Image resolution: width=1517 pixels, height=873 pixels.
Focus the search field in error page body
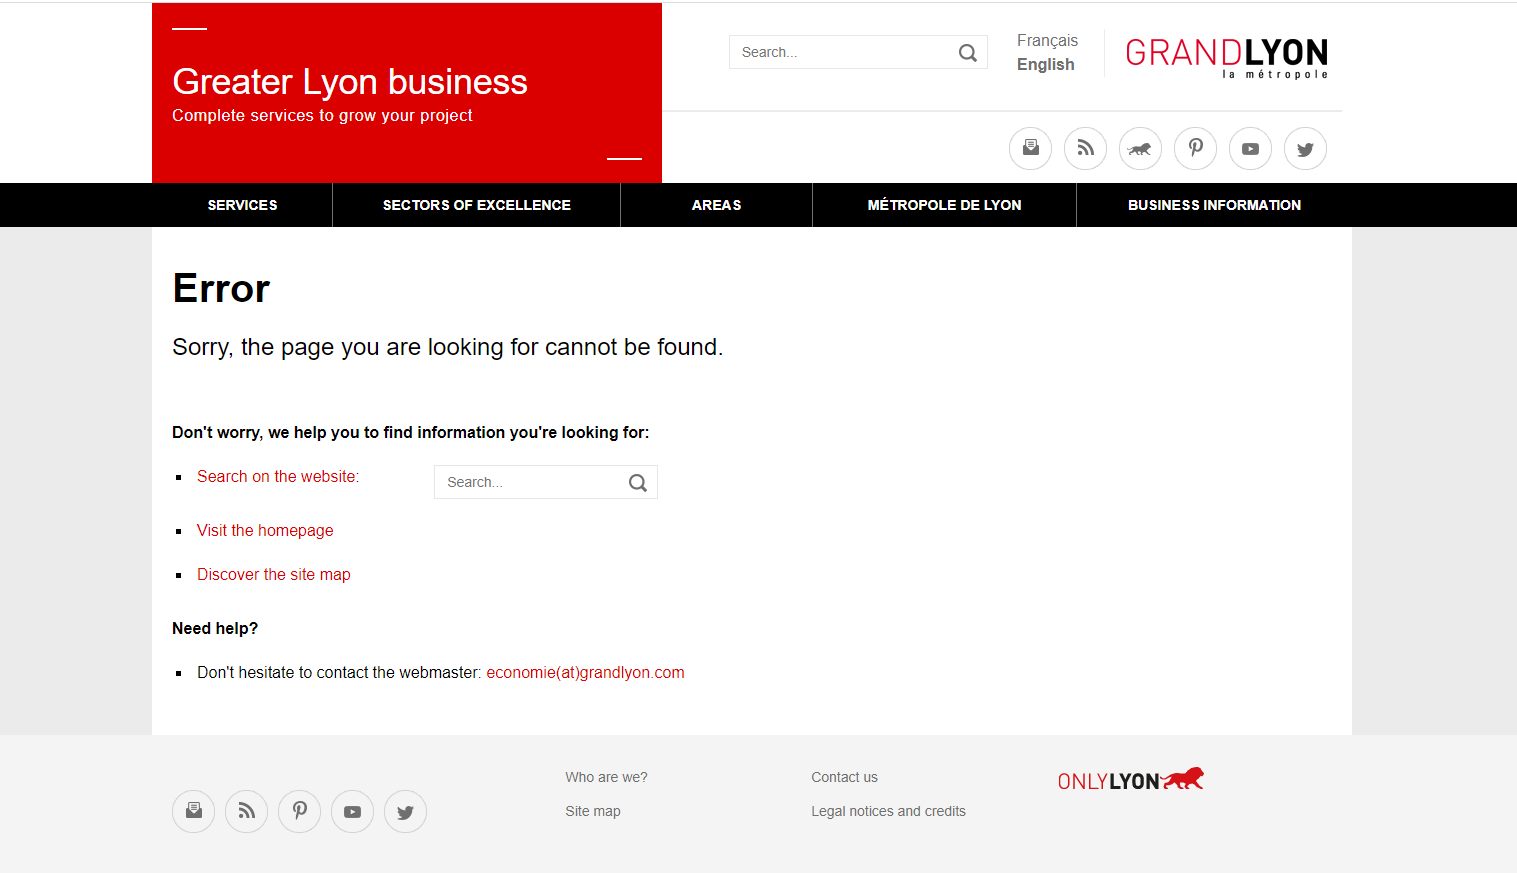coord(530,482)
